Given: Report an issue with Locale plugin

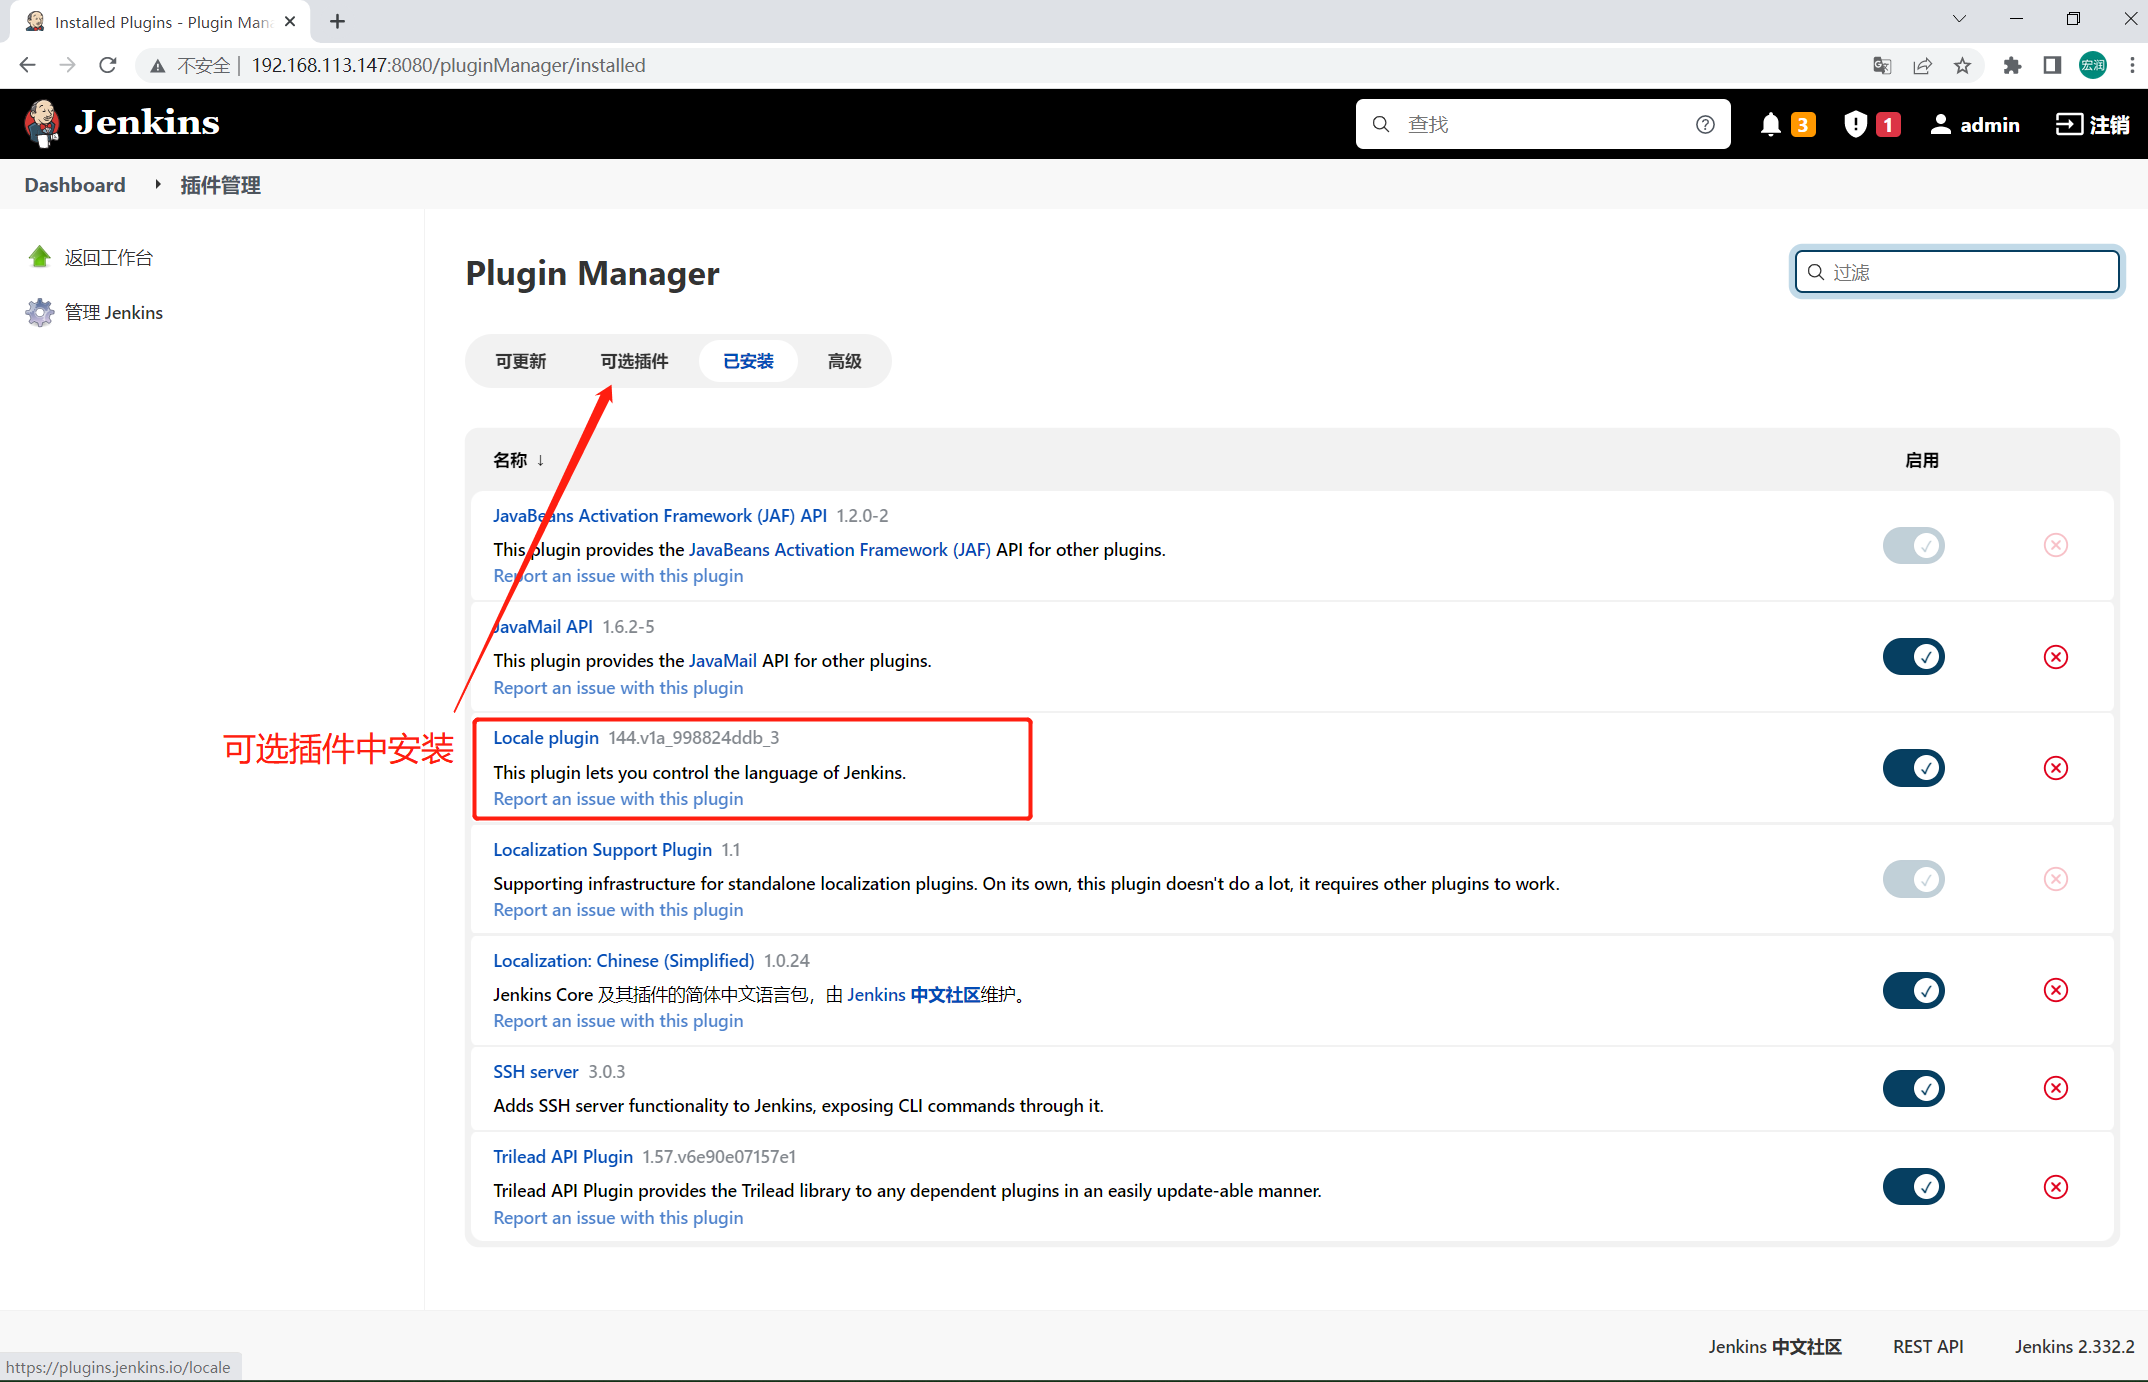Looking at the screenshot, I should coord(618,799).
